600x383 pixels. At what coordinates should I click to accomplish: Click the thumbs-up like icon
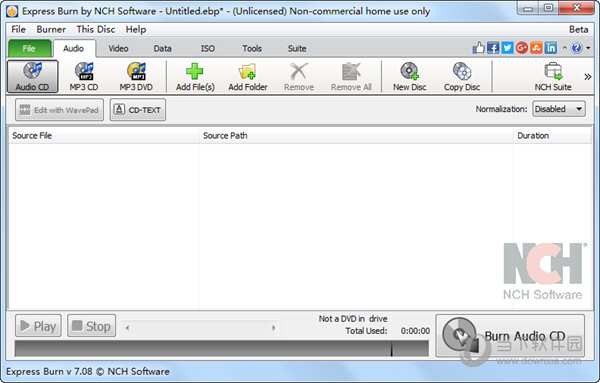tap(478, 48)
